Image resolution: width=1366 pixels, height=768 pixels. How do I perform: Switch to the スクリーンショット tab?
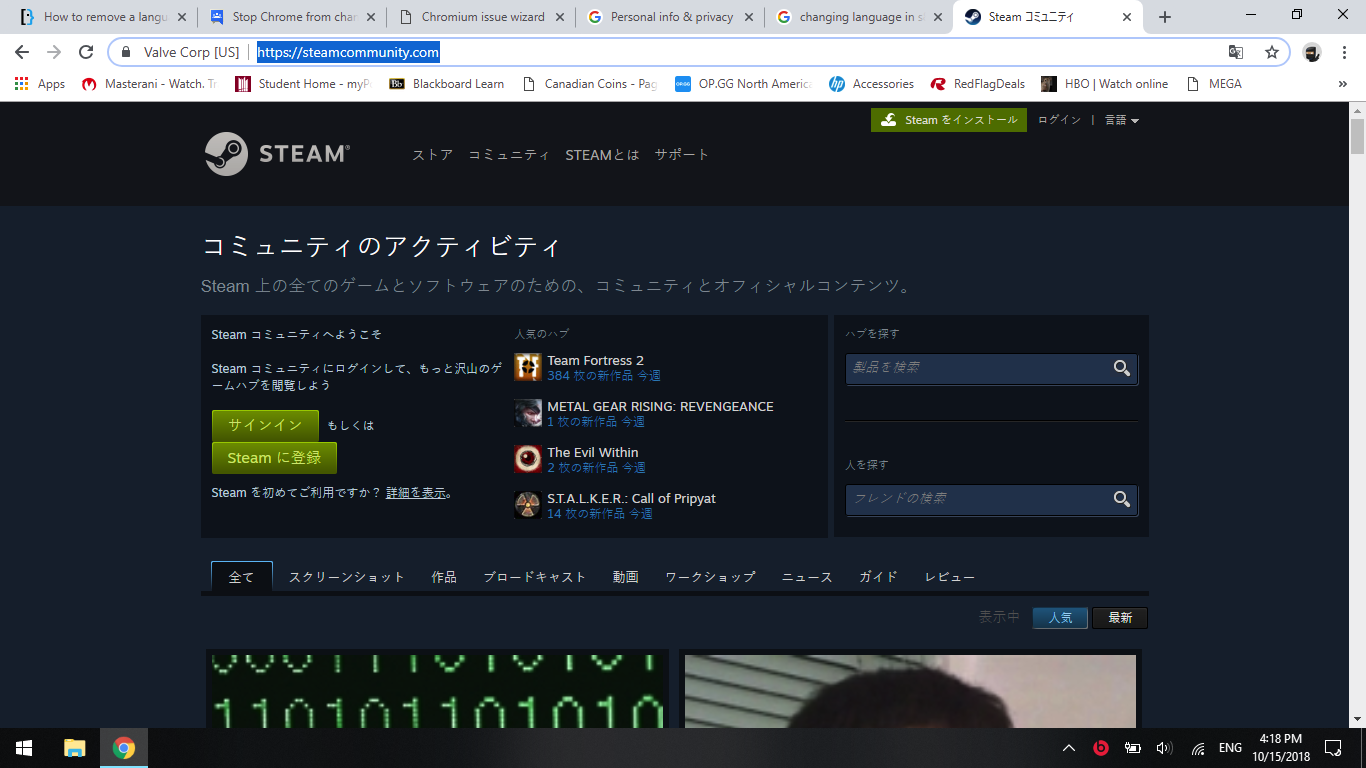coord(346,577)
